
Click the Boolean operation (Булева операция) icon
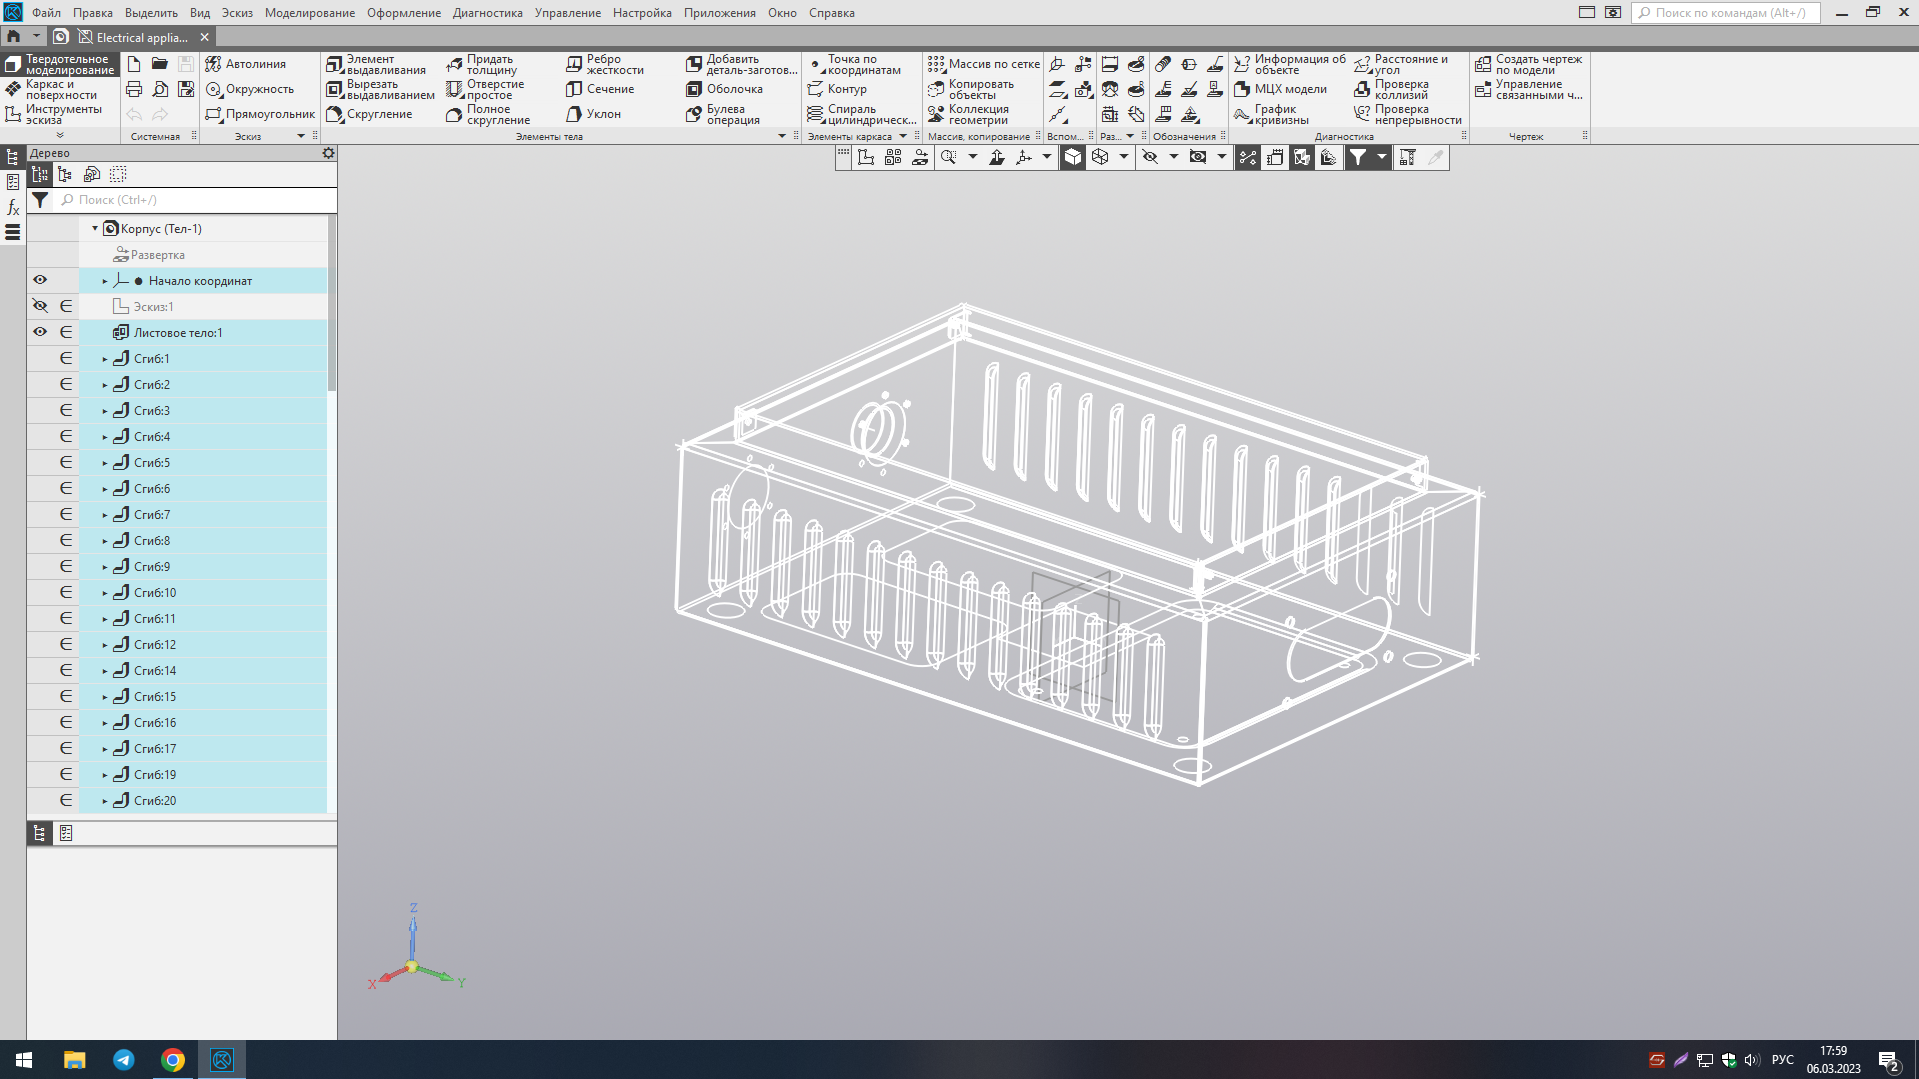point(694,115)
